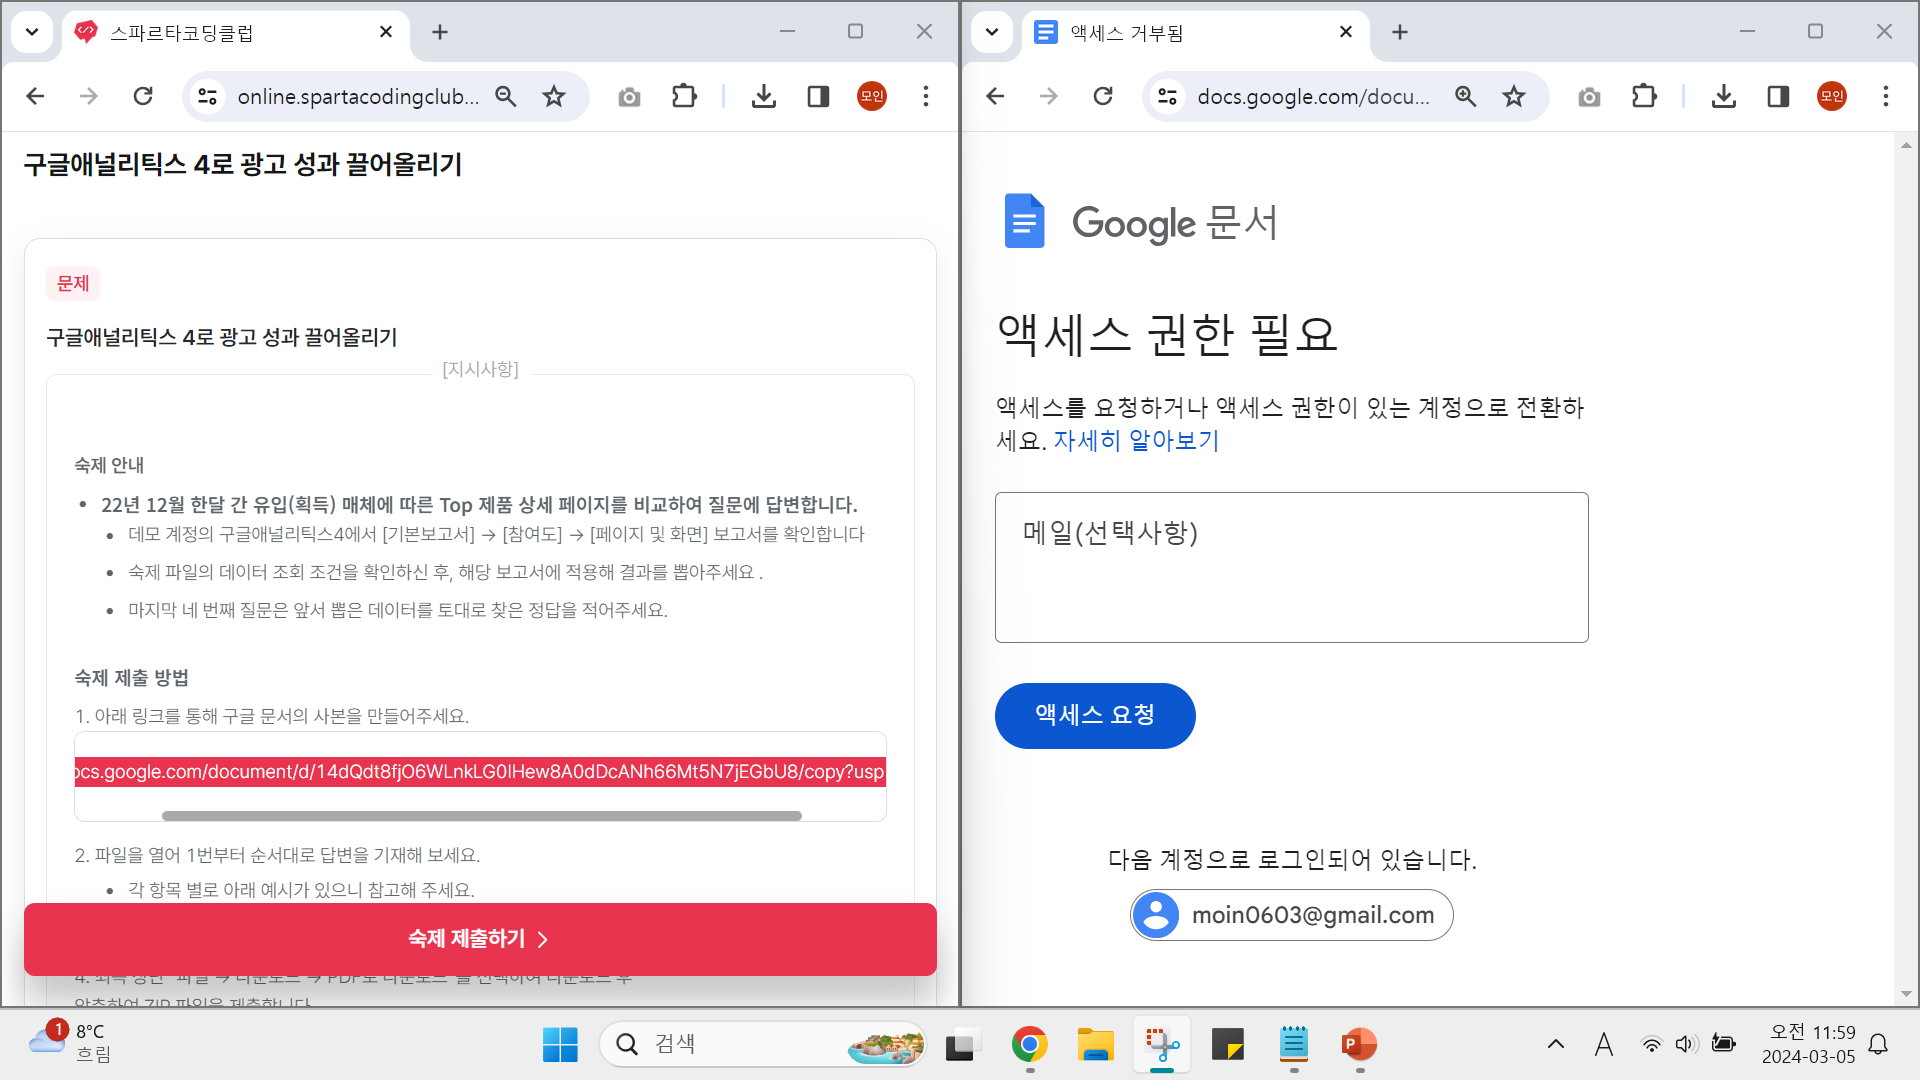Bookmark the Sparta Coding Club page with the star
The height and width of the screenshot is (1080, 1920).
tap(554, 96)
